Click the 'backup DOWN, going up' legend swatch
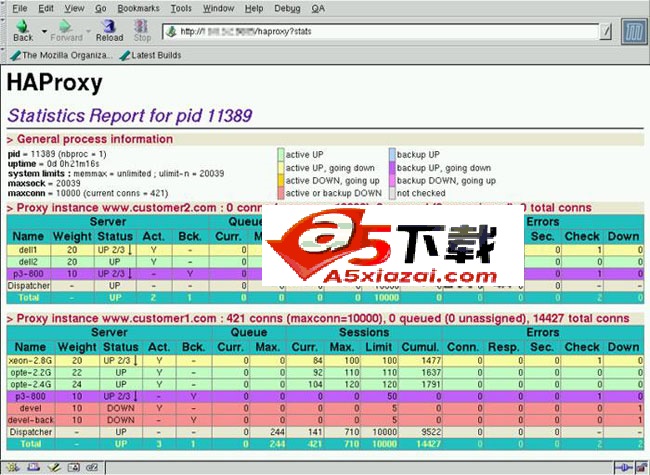 (x=392, y=180)
